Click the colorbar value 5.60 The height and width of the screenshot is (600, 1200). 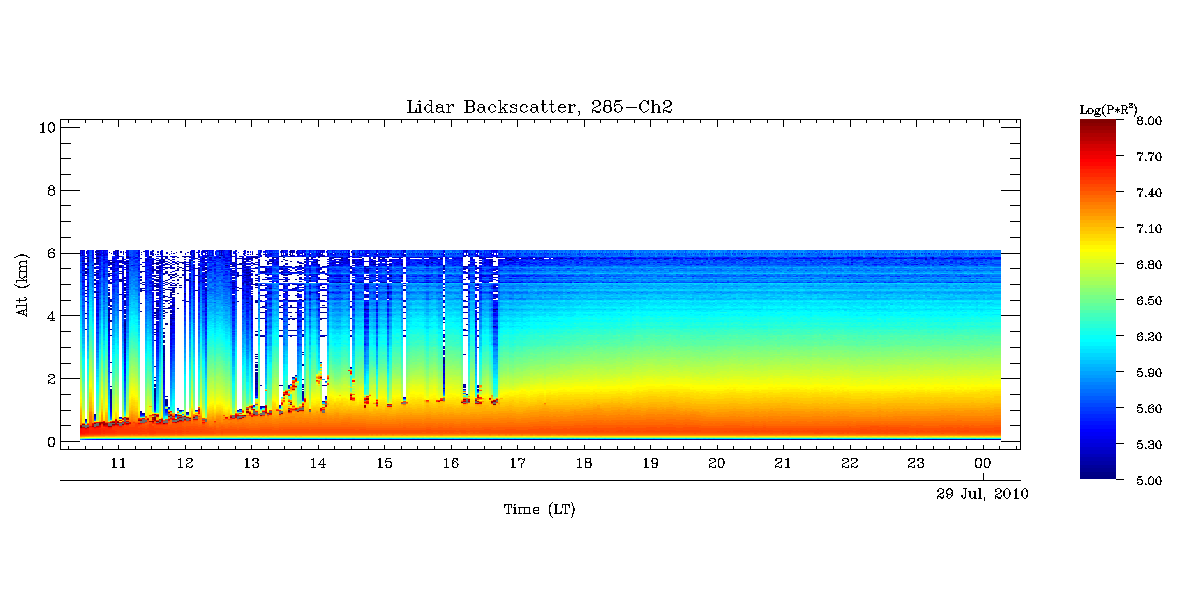1149,408
